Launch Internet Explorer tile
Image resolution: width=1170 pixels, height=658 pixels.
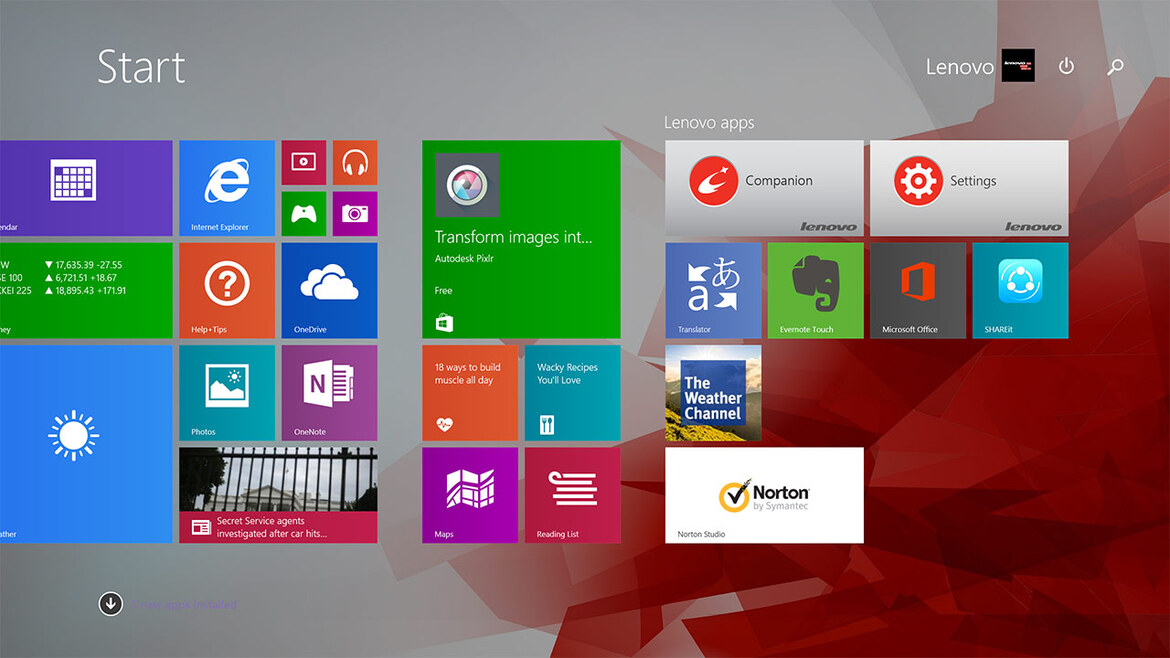click(227, 188)
